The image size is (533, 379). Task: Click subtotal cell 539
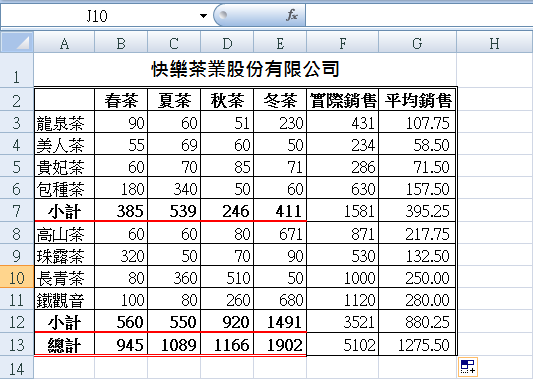(x=174, y=210)
